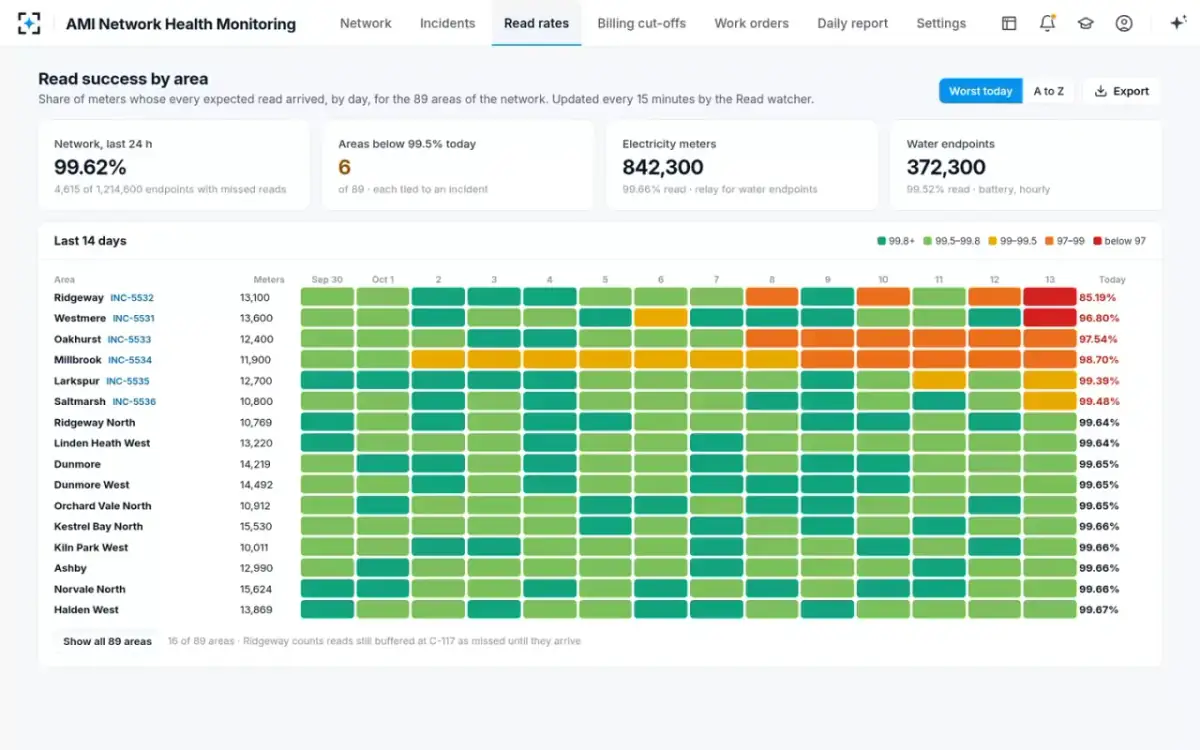1200x750 pixels.
Task: Open incident link INC-5532
Action: [132, 298]
